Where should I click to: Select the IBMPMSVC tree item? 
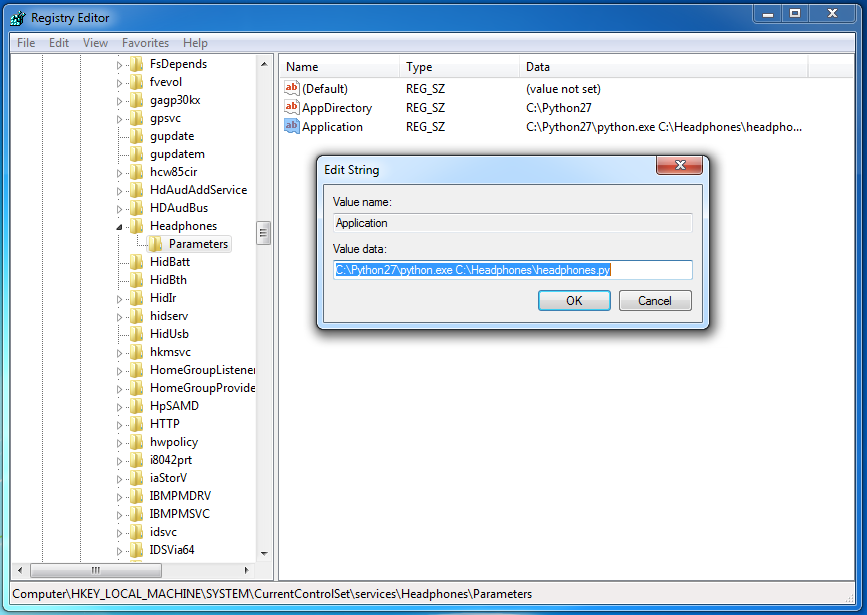pos(180,514)
